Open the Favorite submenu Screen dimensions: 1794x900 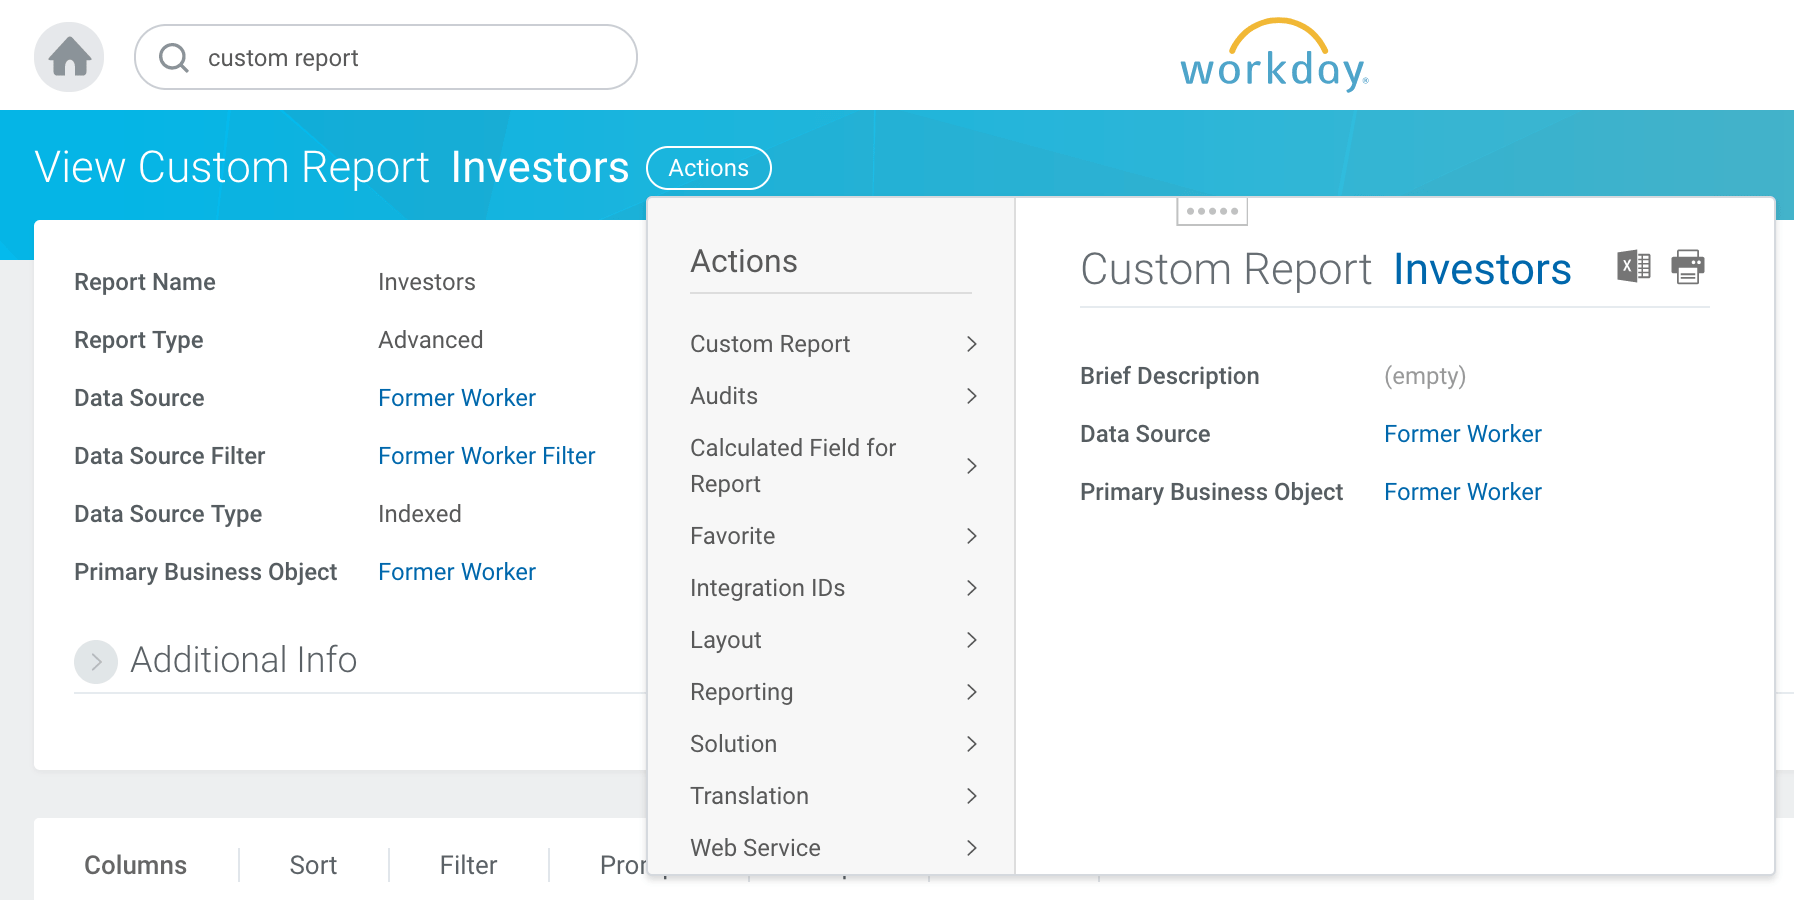[732, 536]
